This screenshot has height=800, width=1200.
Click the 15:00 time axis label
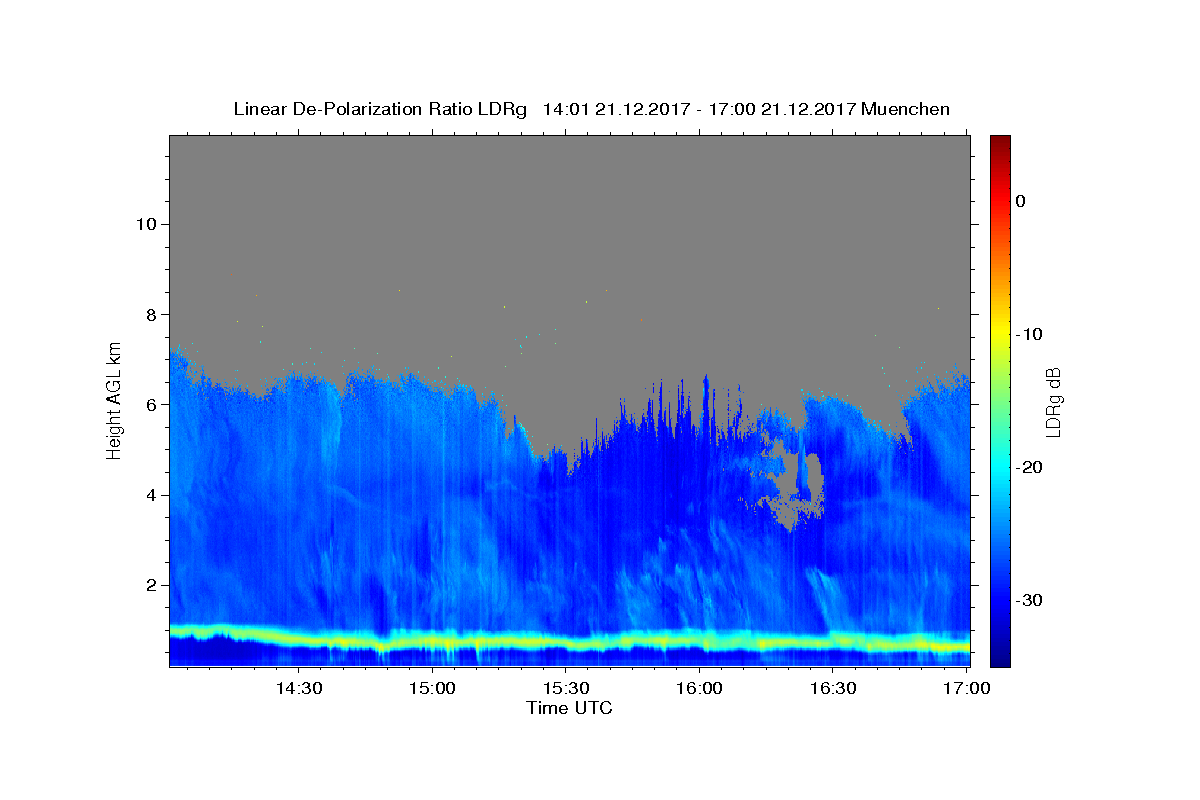pyautogui.click(x=432, y=688)
